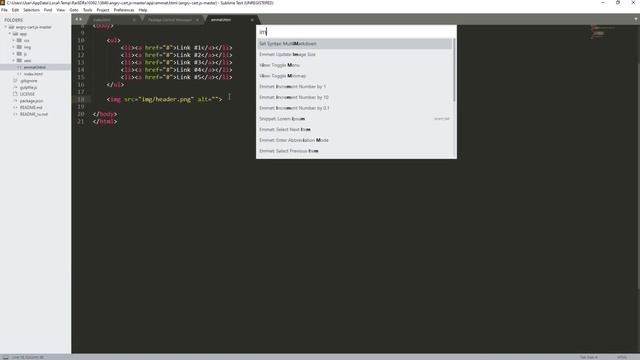The height and width of the screenshot is (360, 640).
Task: Close the Package Control Messages tab
Action: coord(197,20)
